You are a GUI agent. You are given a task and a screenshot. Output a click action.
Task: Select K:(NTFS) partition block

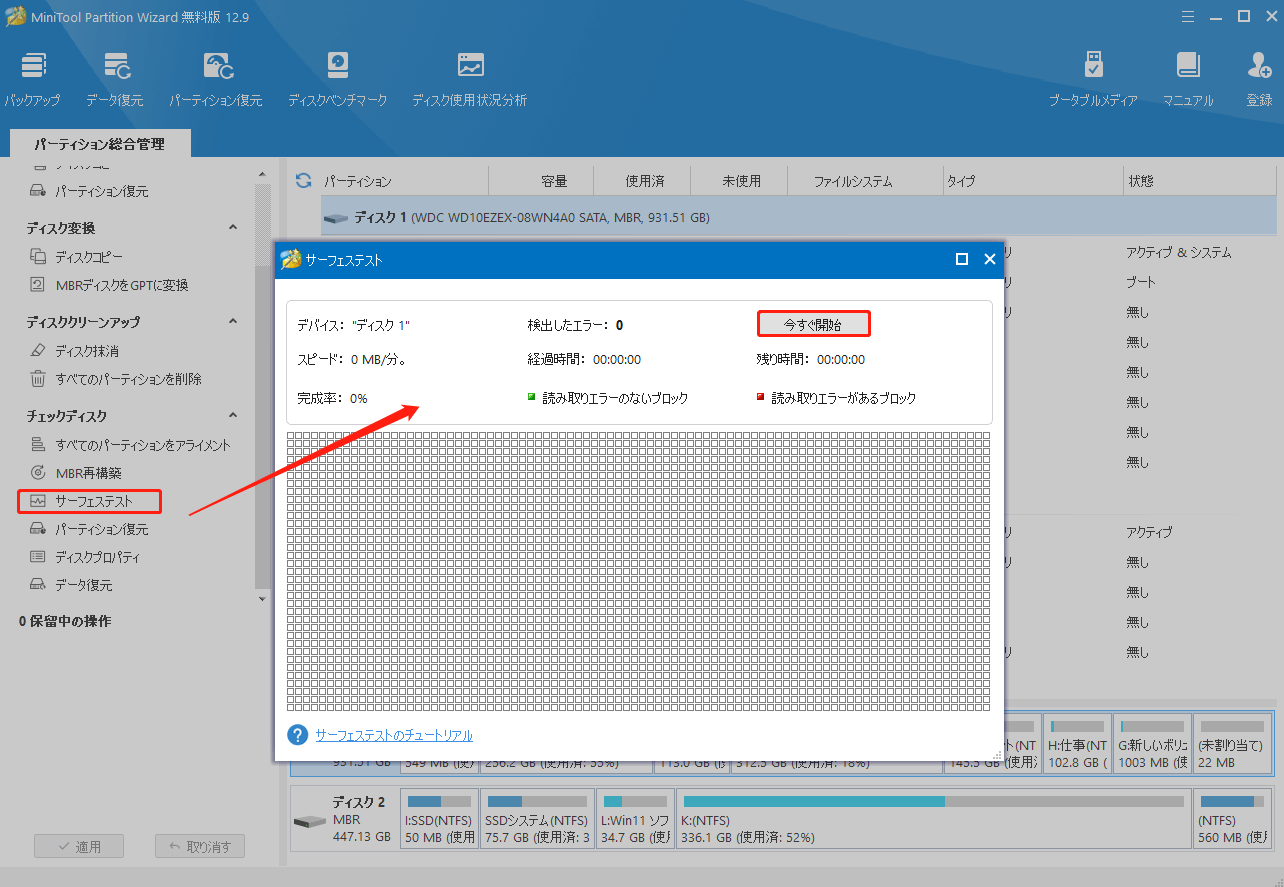point(934,818)
